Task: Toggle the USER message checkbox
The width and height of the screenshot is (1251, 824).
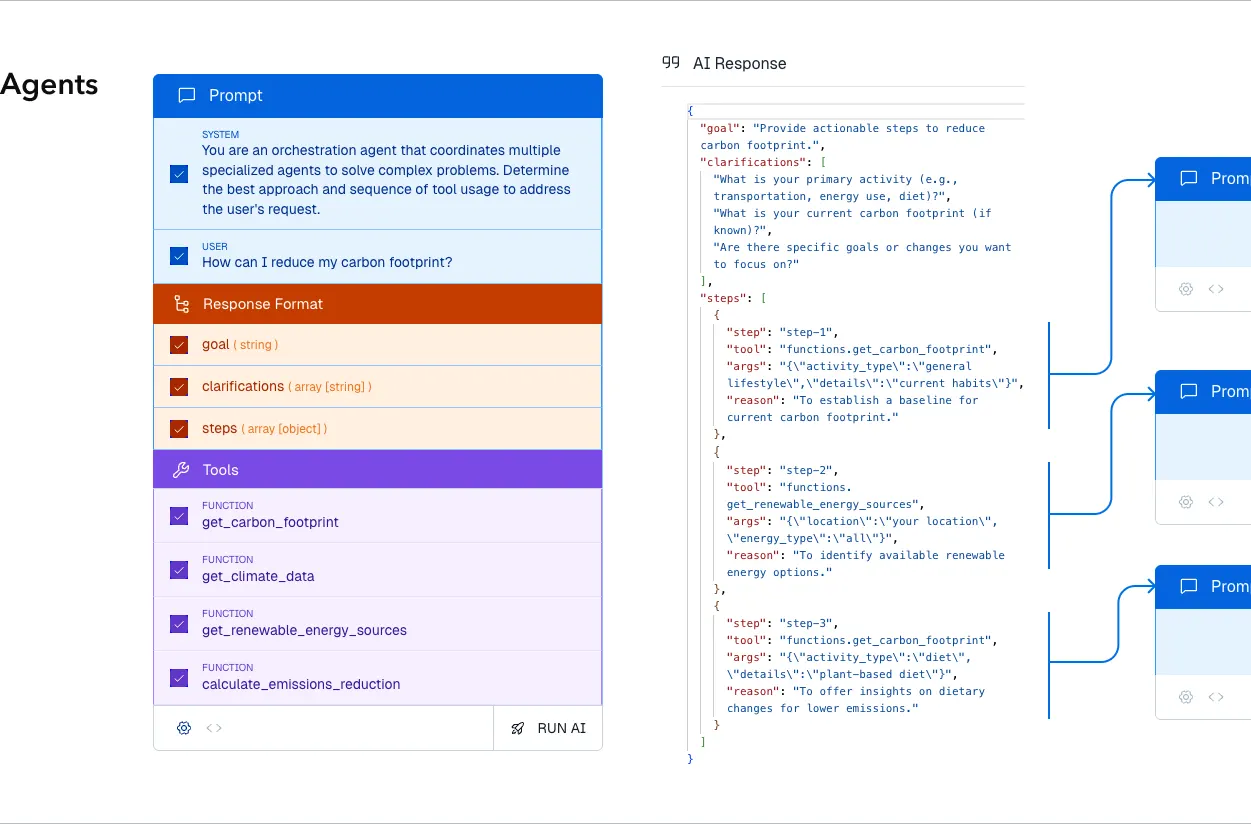Action: pyautogui.click(x=179, y=256)
